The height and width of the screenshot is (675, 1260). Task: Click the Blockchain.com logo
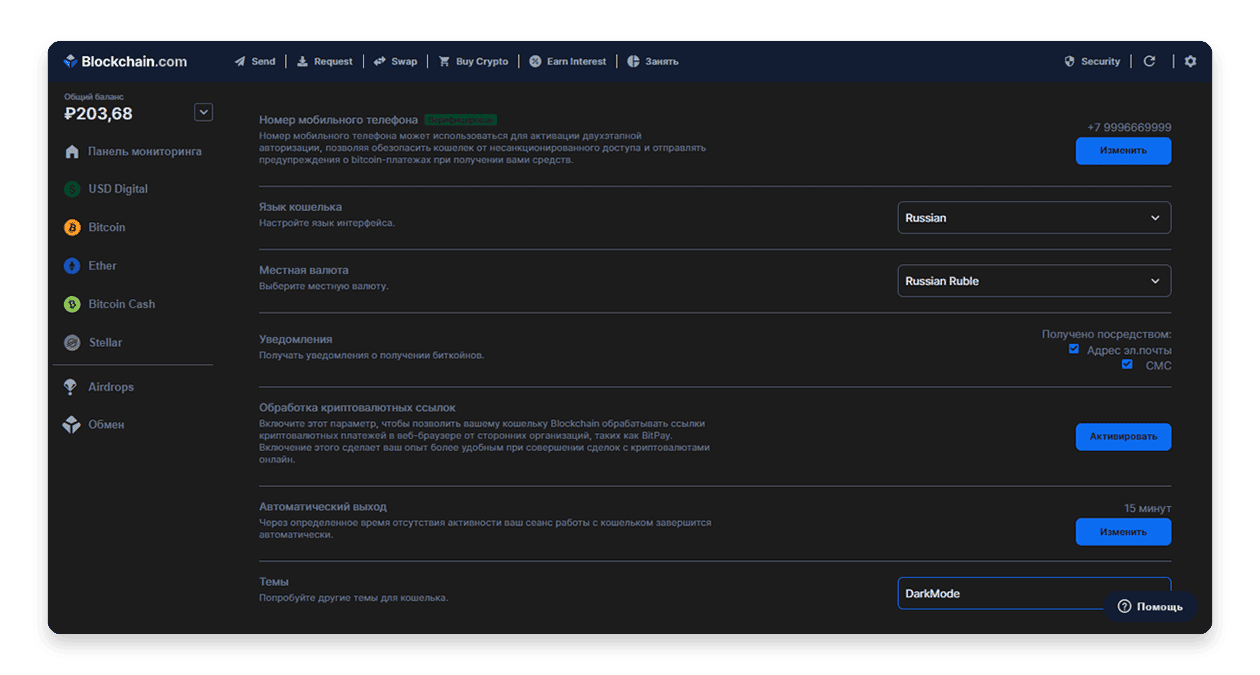(125, 61)
